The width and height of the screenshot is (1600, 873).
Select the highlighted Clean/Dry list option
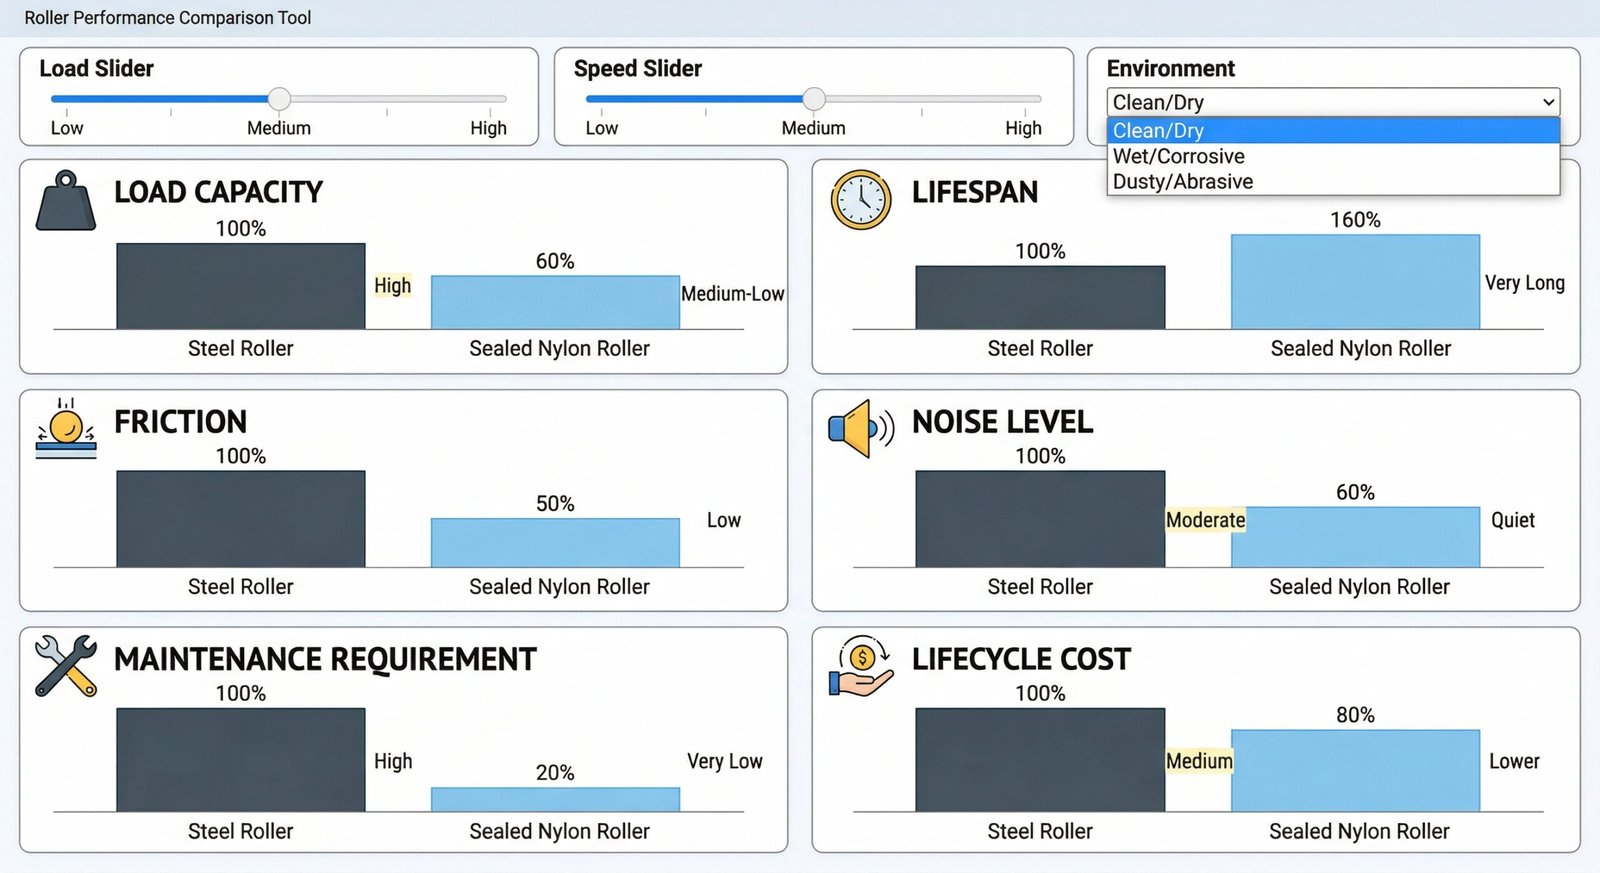pos(1158,130)
